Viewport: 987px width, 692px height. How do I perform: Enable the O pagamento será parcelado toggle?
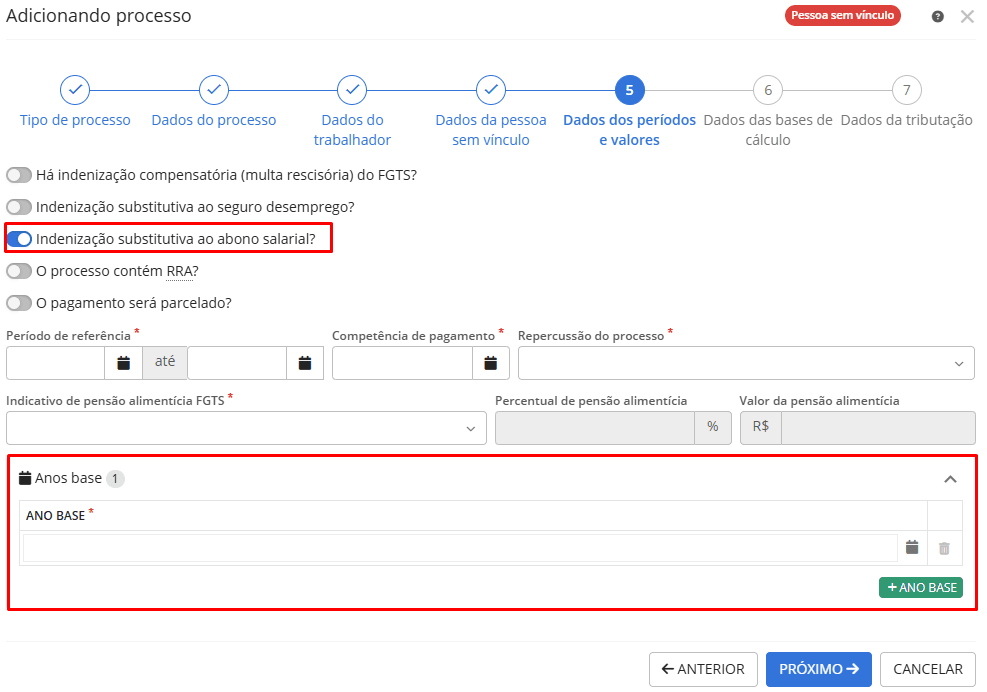pyautogui.click(x=17, y=300)
